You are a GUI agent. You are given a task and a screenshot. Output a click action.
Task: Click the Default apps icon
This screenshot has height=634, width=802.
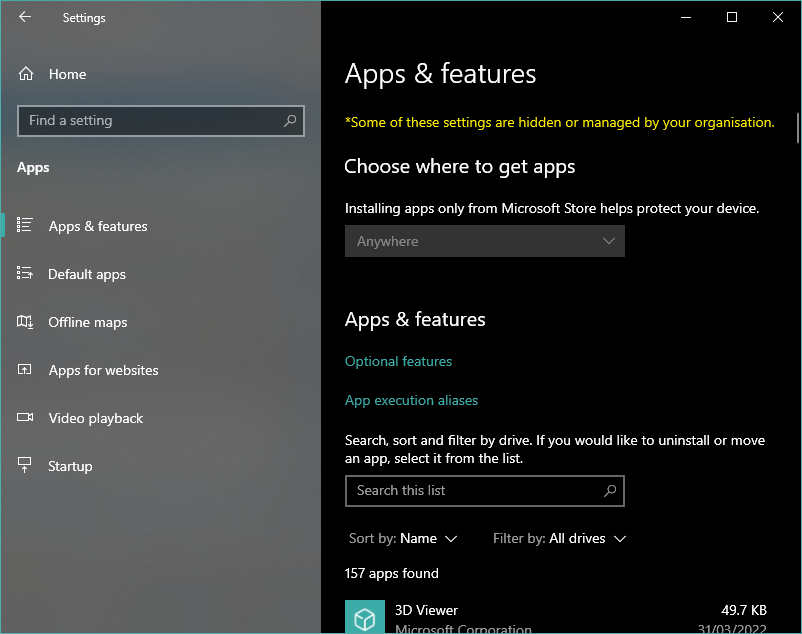26,274
